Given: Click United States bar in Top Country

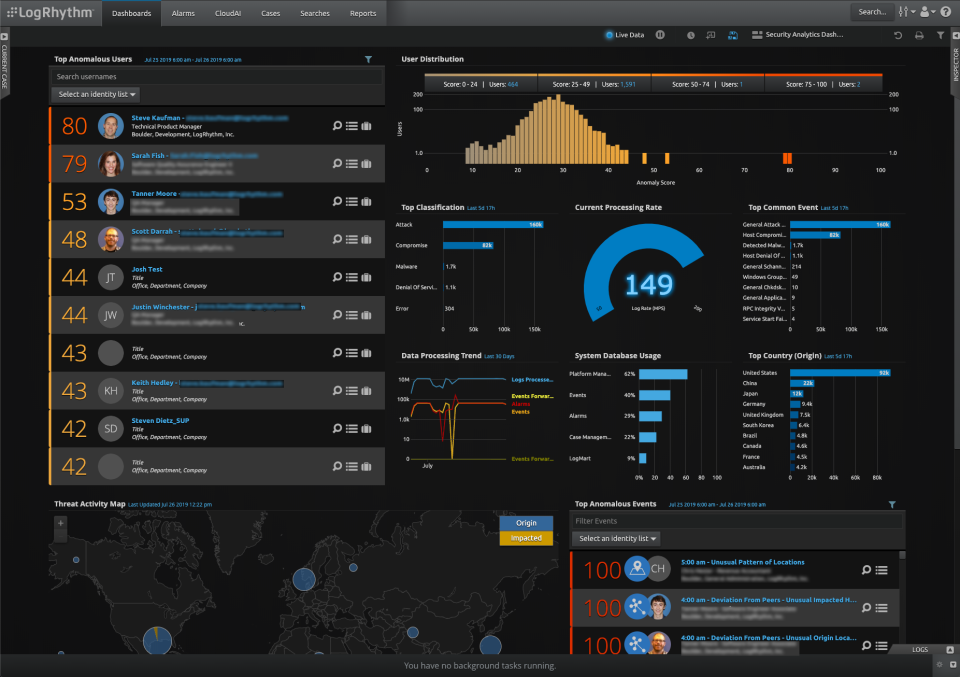Looking at the screenshot, I should (840, 373).
